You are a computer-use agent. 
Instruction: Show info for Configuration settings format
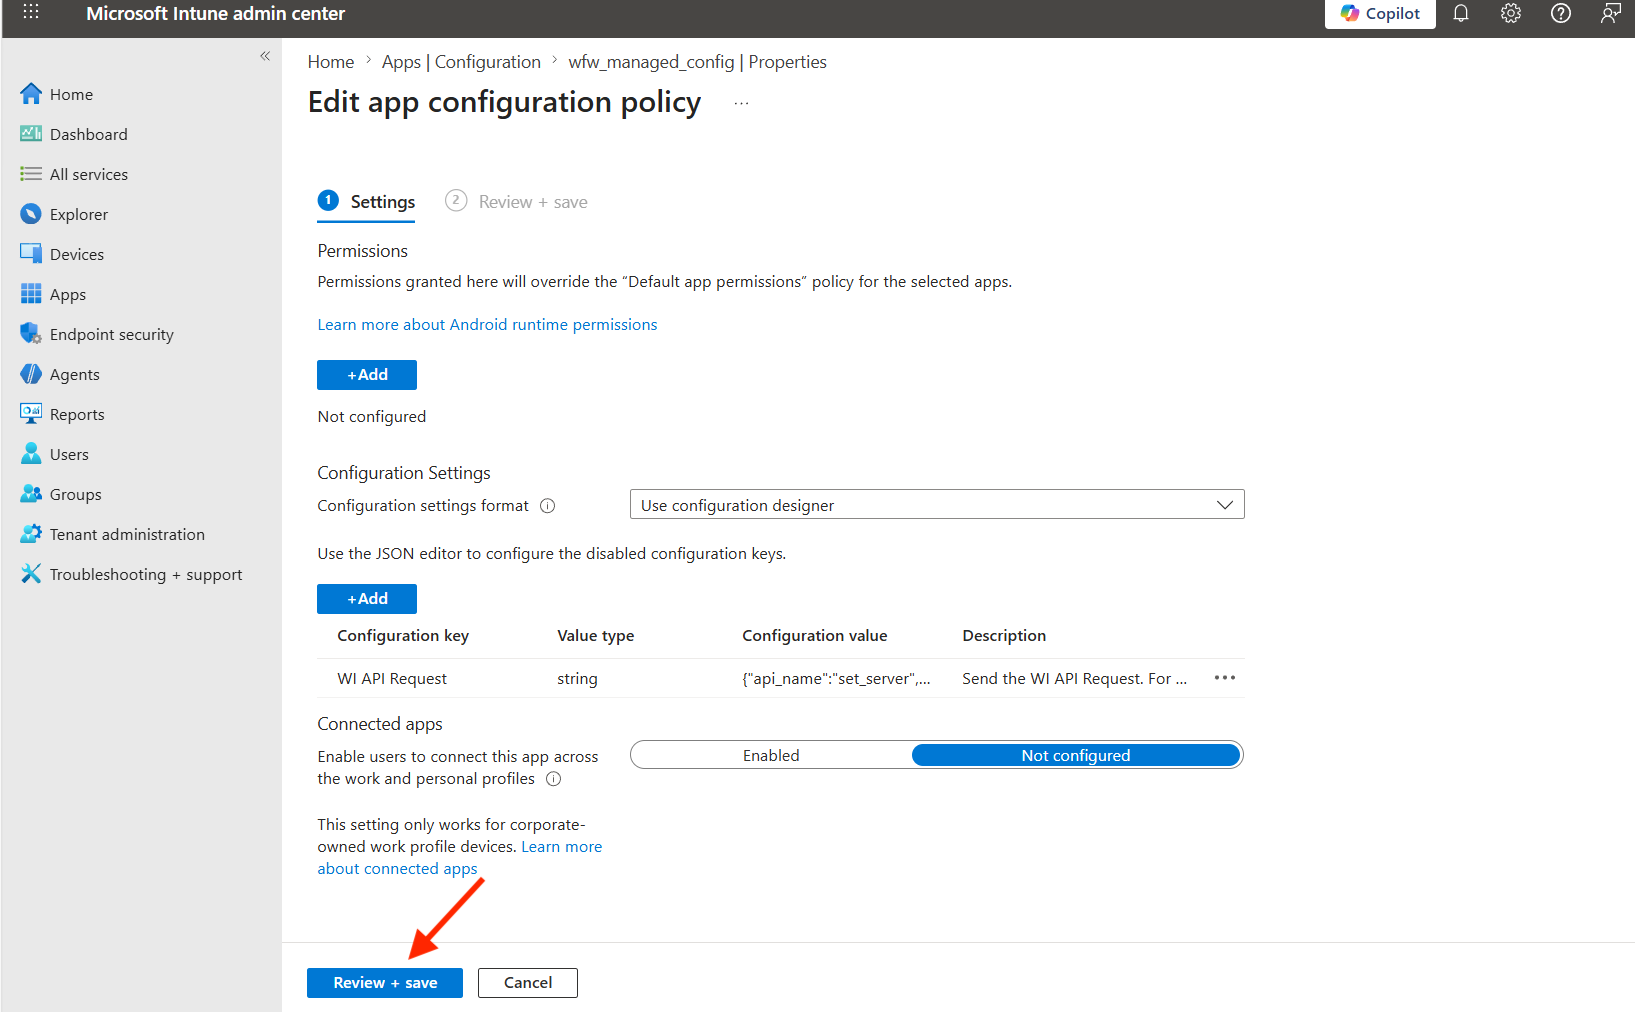coord(548,506)
